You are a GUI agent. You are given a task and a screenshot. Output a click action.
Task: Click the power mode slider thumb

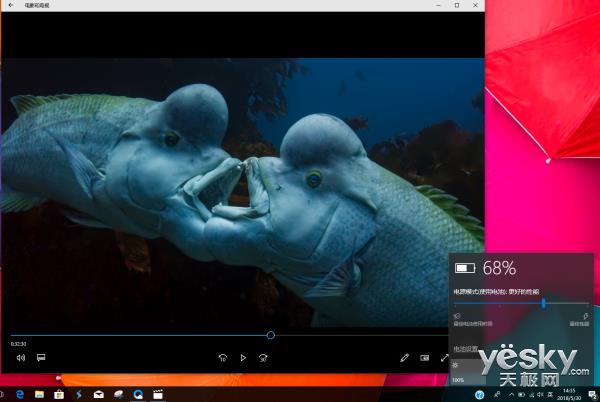[544, 302]
